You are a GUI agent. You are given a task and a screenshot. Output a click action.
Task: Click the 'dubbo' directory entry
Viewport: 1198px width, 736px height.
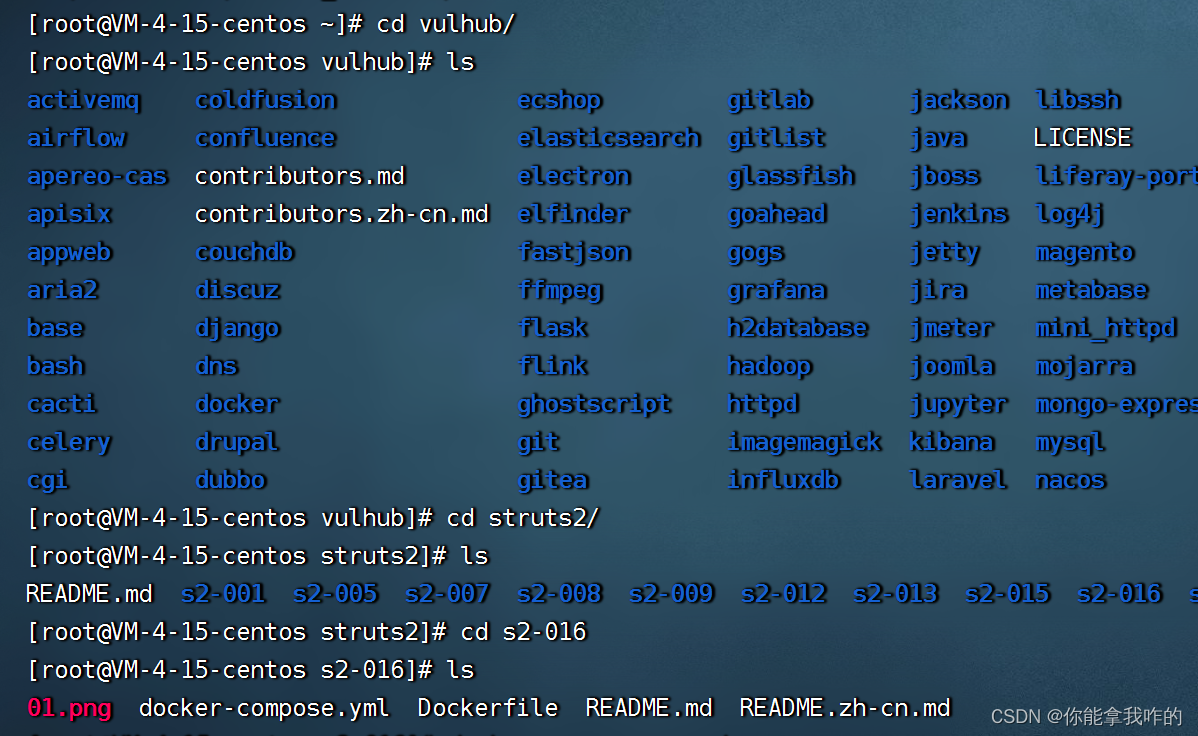pyautogui.click(x=231, y=481)
